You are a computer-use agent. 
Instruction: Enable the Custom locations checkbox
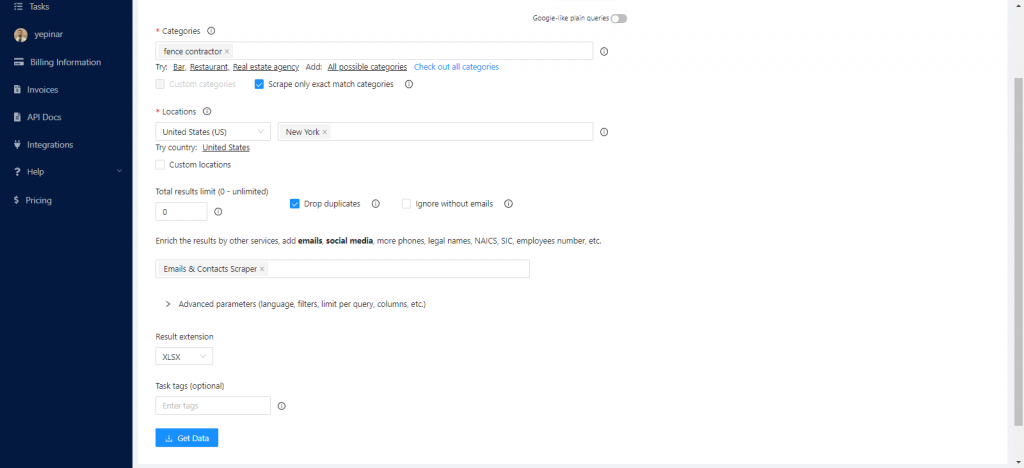point(160,164)
